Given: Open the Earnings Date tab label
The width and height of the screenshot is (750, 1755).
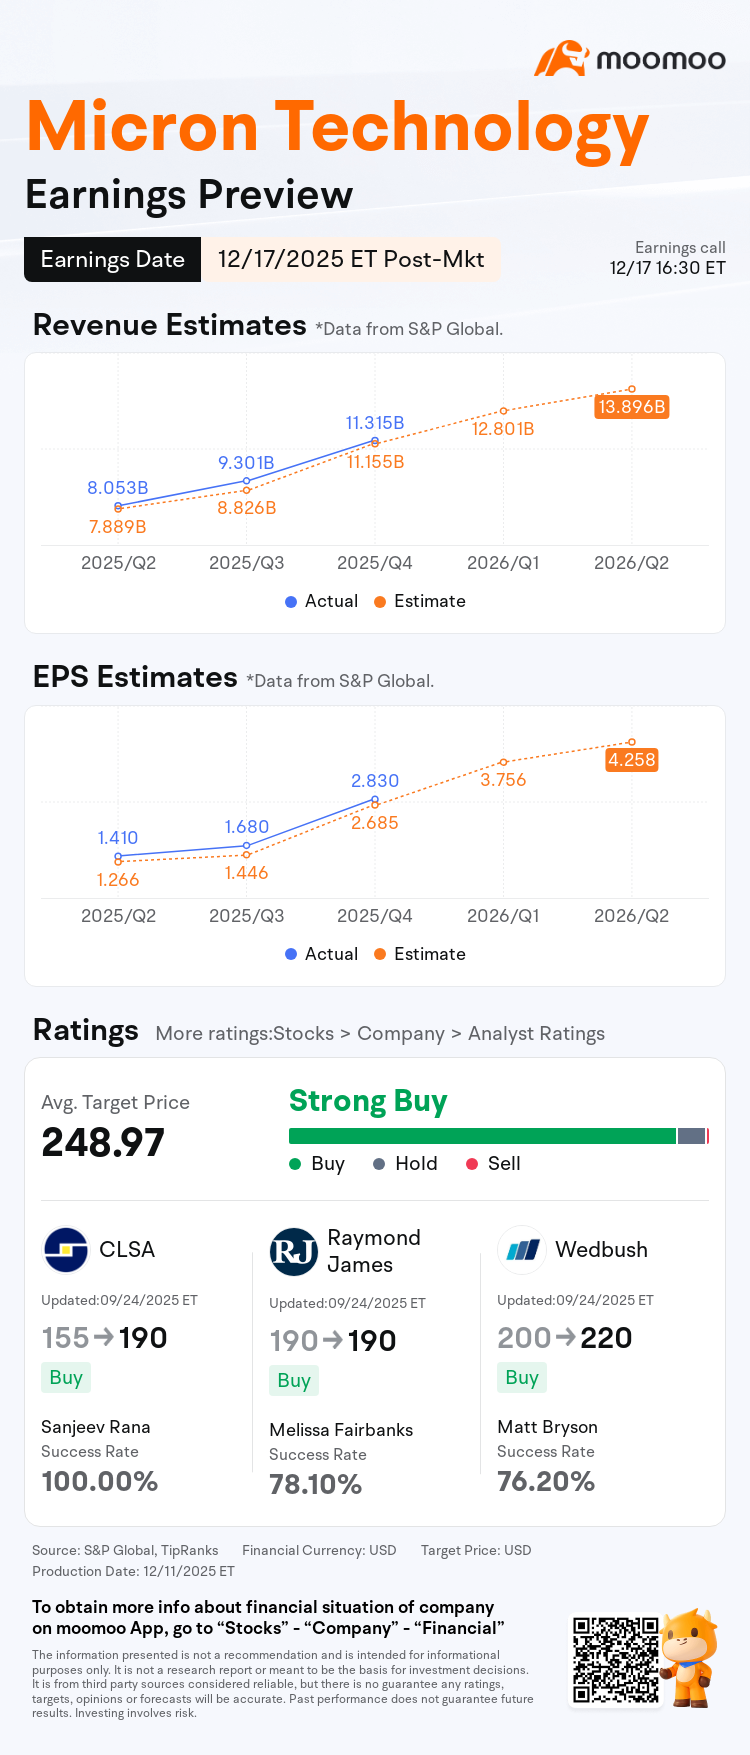Looking at the screenshot, I should pyautogui.click(x=113, y=260).
